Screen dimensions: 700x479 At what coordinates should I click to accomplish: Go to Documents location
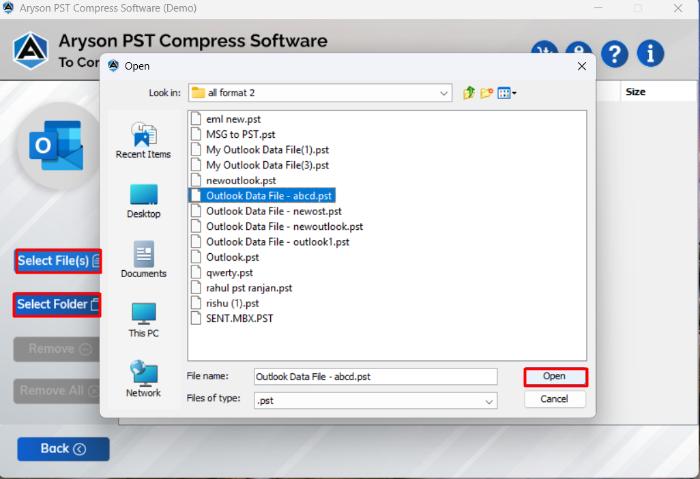point(143,260)
